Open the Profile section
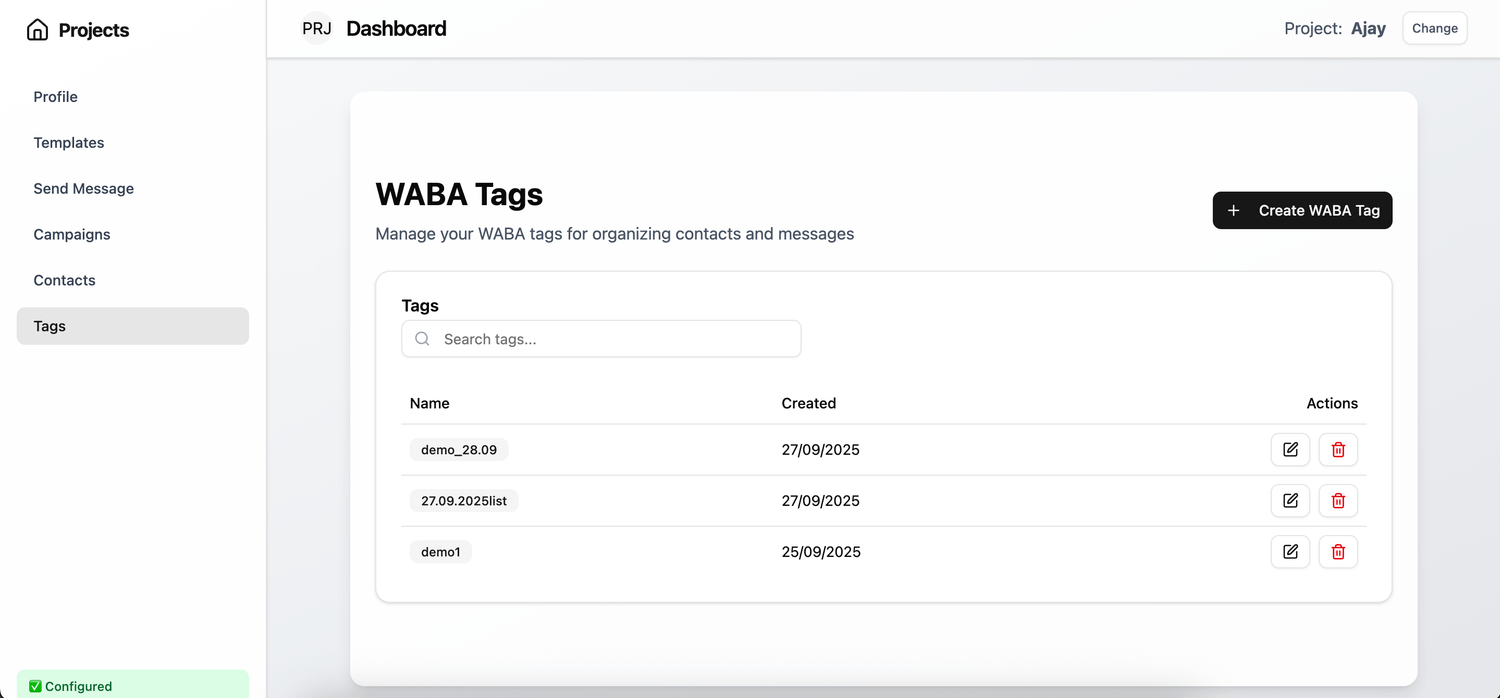Image resolution: width=1500 pixels, height=698 pixels. (x=55, y=96)
